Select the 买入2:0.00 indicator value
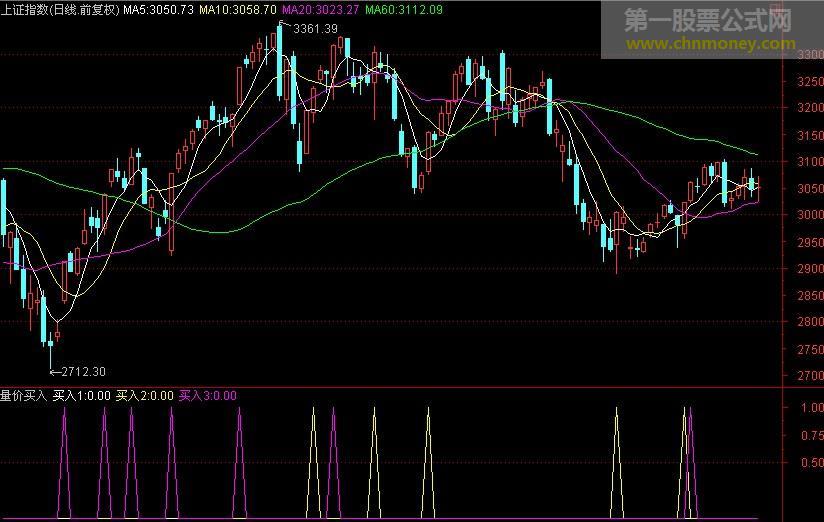This screenshot has width=824, height=522. pyautogui.click(x=144, y=395)
